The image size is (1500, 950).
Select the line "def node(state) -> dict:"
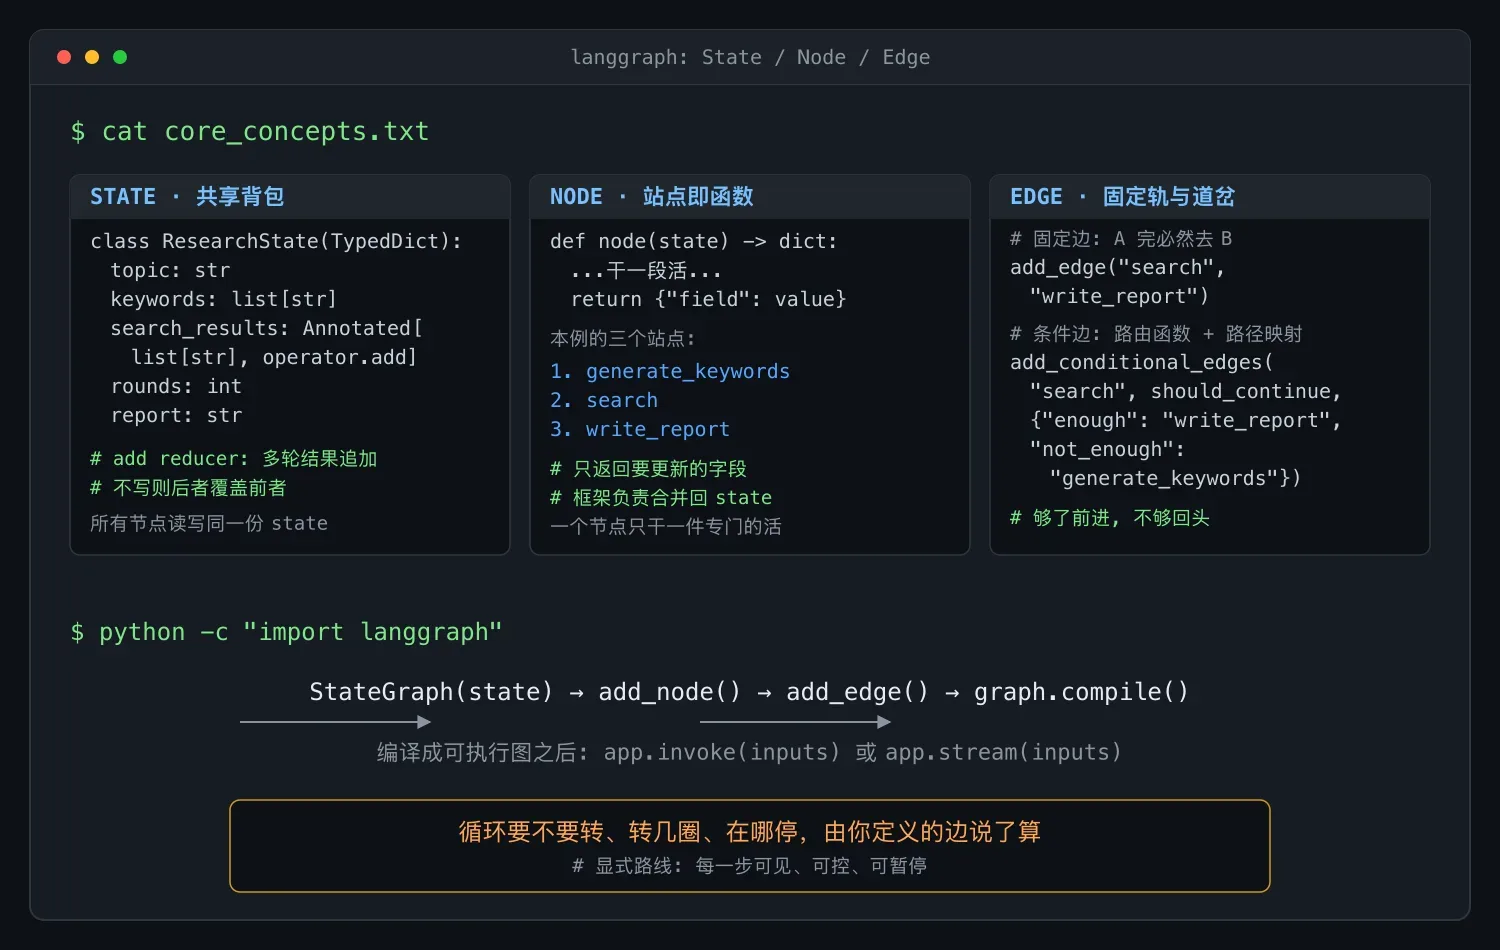(694, 241)
